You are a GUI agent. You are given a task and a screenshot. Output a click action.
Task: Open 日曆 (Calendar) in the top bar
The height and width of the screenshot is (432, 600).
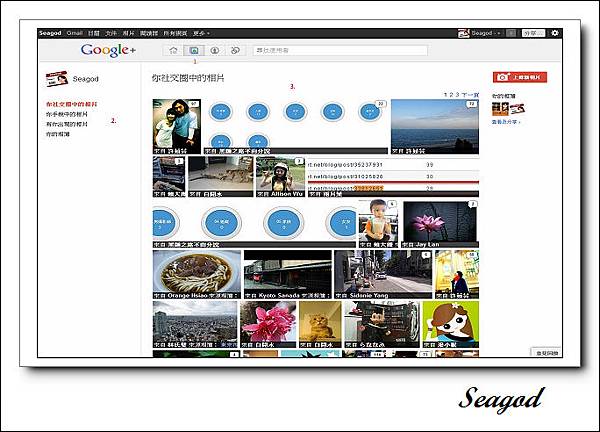click(x=94, y=34)
